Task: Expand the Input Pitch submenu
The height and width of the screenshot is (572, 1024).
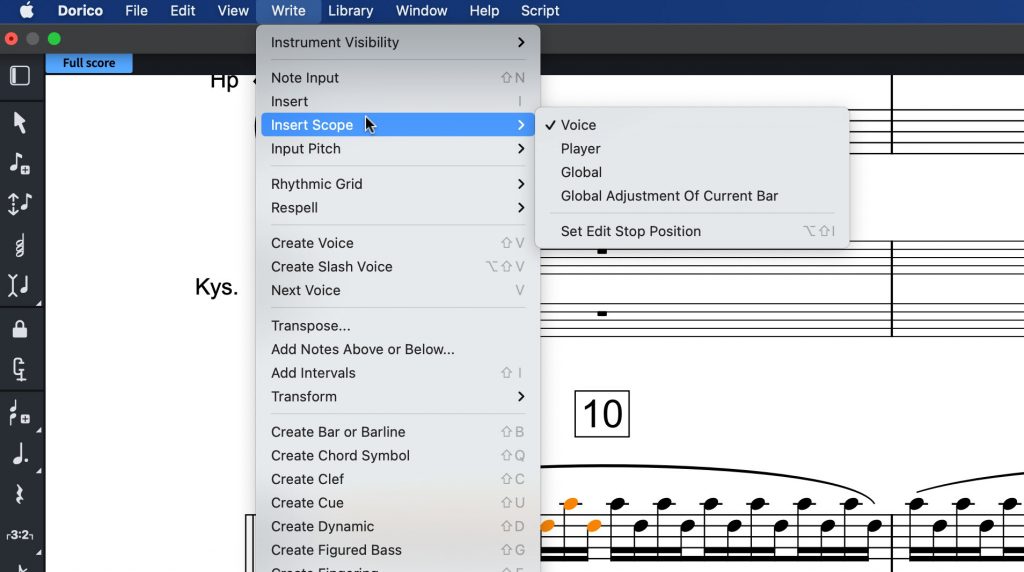Action: 398,148
